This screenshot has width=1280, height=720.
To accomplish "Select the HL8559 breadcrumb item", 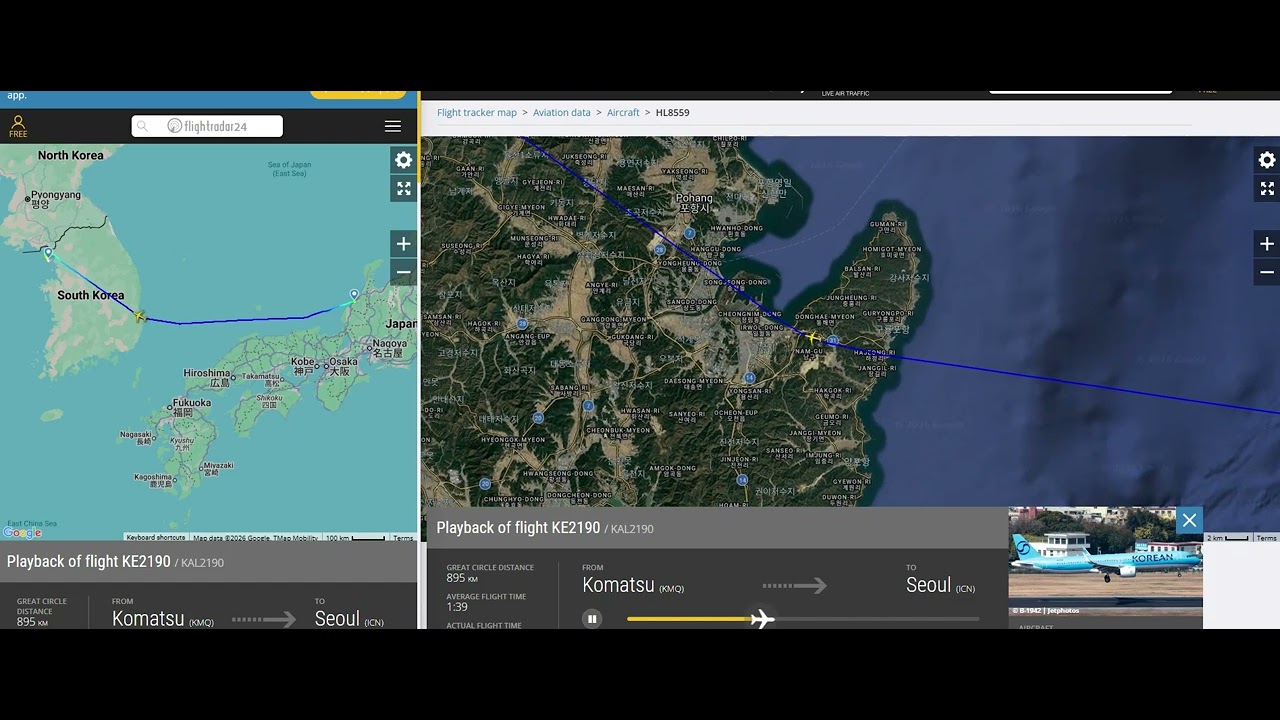I will [673, 113].
